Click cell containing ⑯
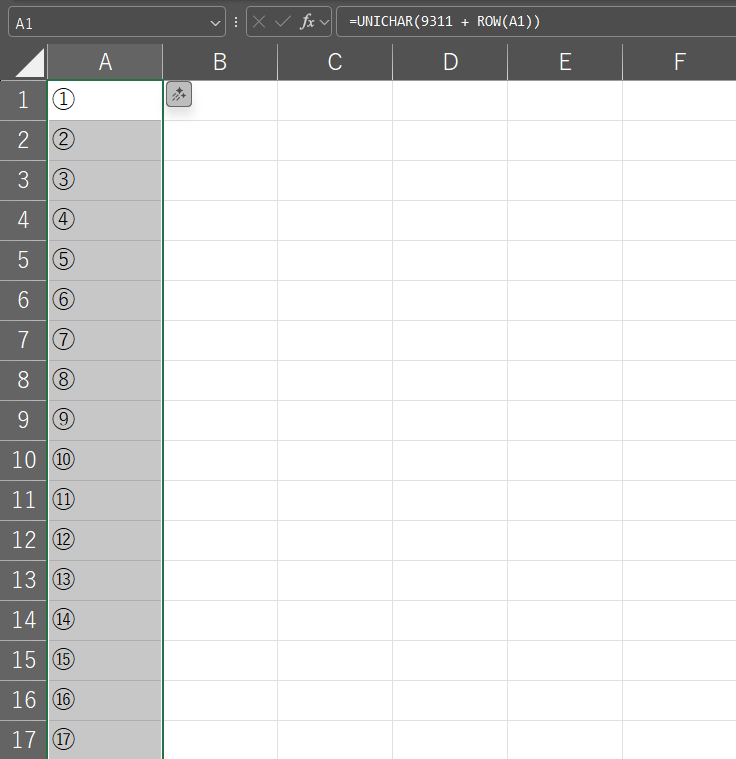736x759 pixels. [105, 700]
